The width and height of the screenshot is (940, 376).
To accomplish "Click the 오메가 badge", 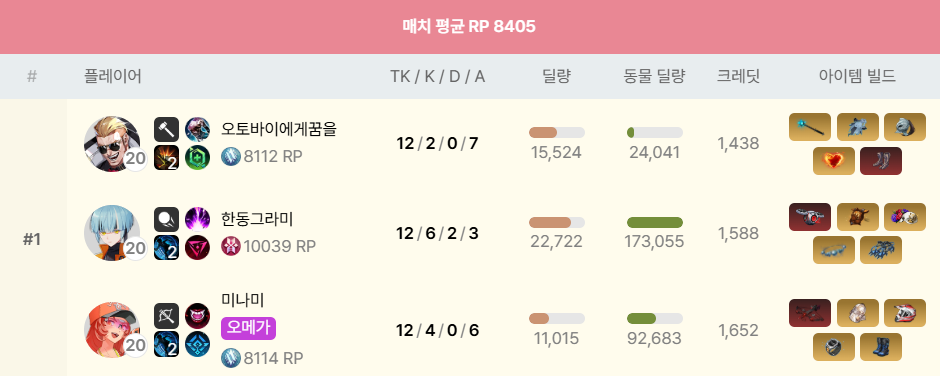I will coord(248,329).
